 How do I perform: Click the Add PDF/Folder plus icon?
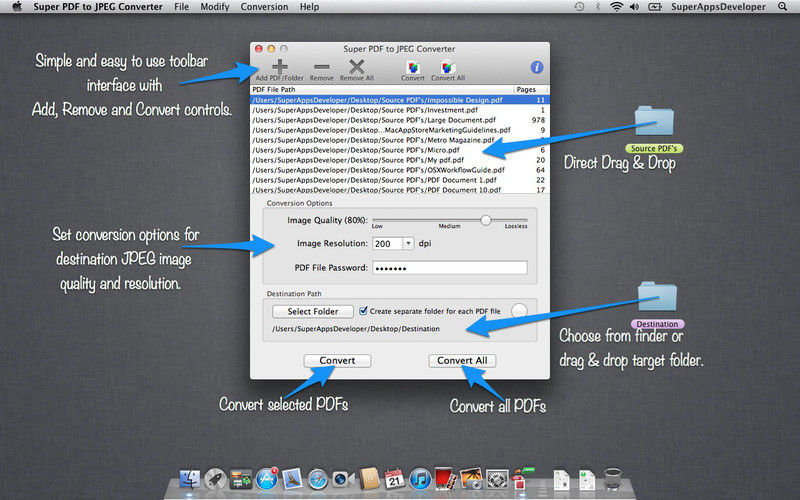(x=280, y=67)
